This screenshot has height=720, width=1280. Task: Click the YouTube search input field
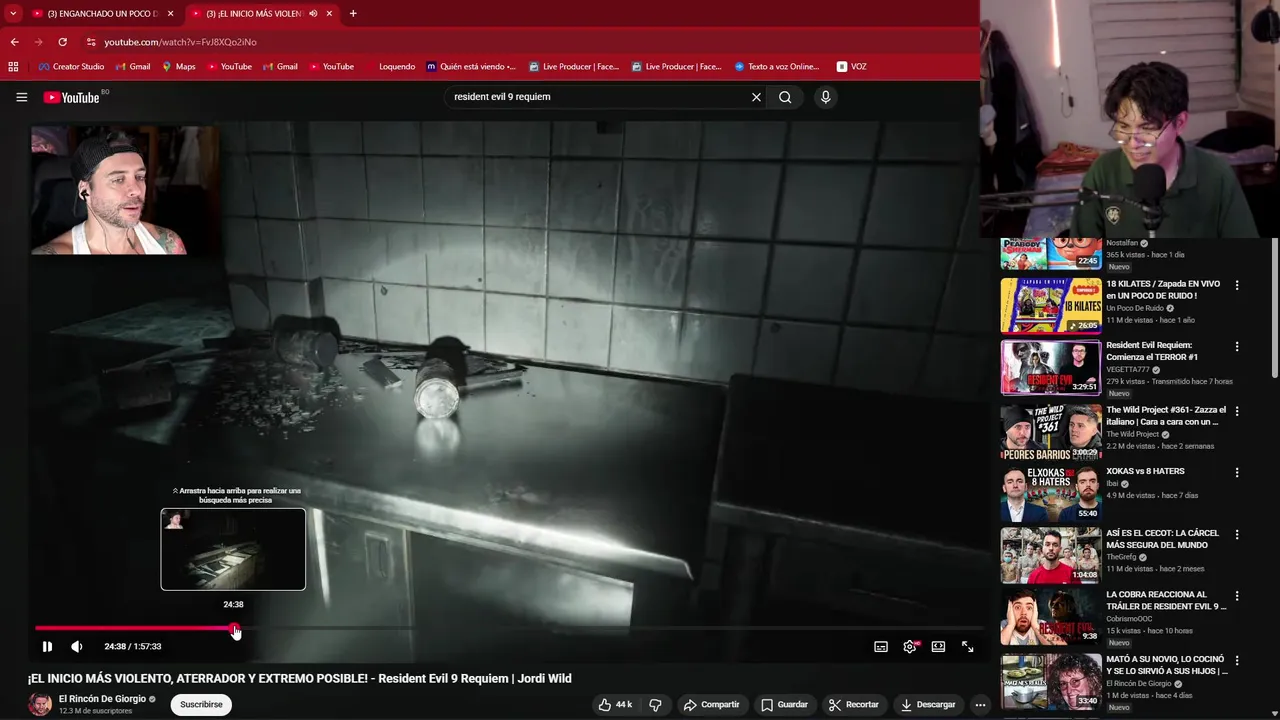pyautogui.click(x=598, y=97)
